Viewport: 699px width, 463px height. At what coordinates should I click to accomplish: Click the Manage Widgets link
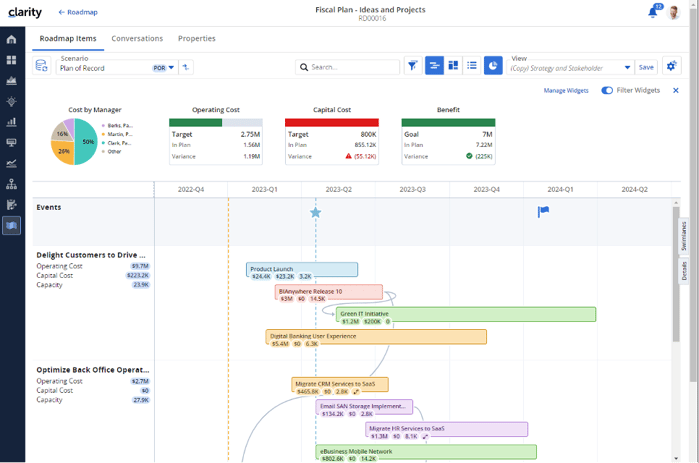(566, 90)
